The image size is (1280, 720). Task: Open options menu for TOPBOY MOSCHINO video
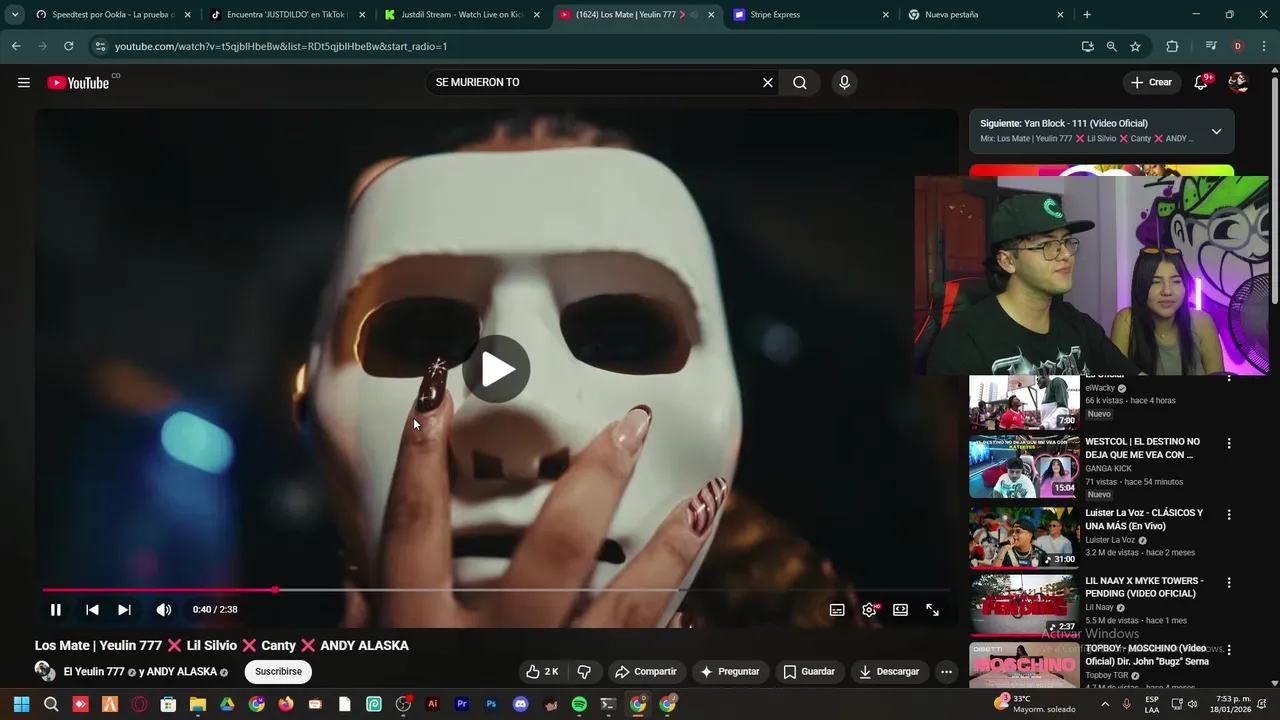[1229, 651]
